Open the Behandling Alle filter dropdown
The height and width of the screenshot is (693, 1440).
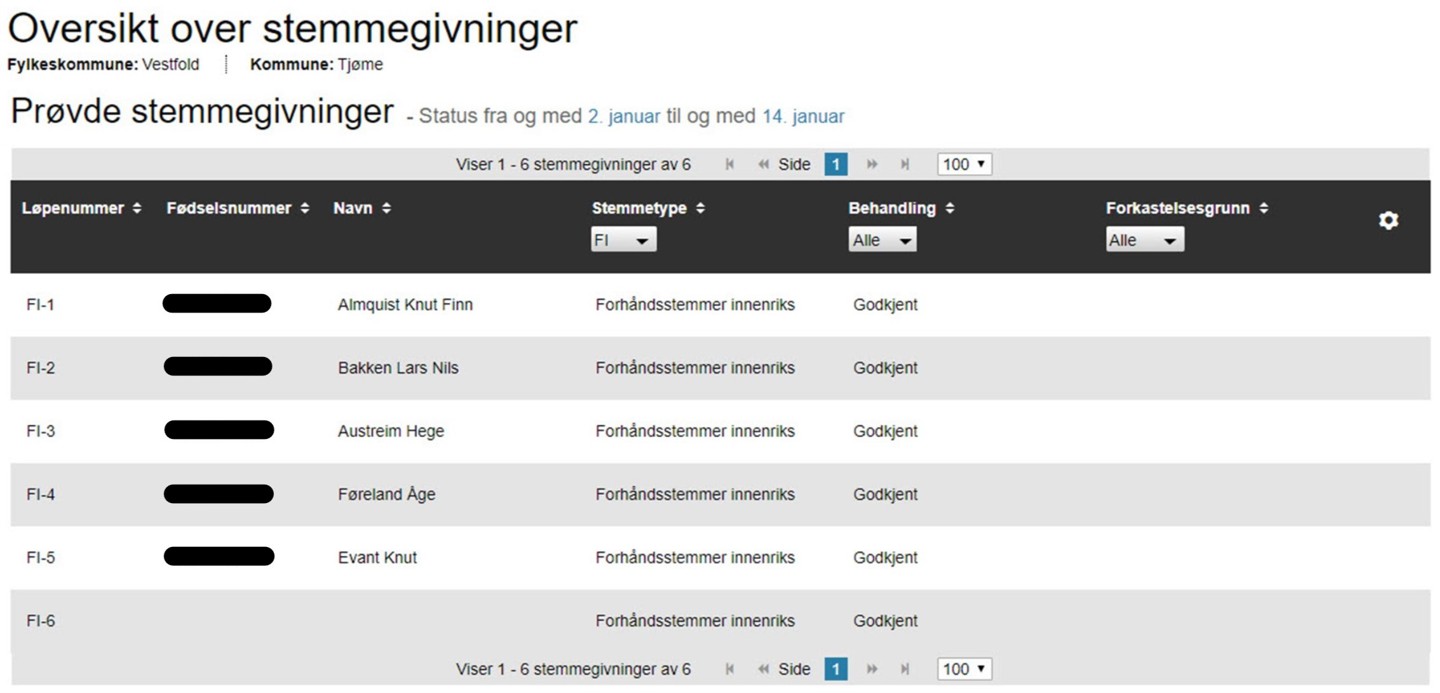coord(882,241)
